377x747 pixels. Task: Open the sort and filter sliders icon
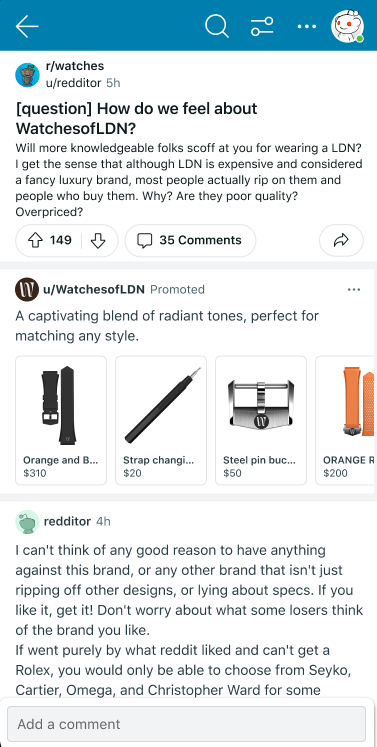pos(262,26)
